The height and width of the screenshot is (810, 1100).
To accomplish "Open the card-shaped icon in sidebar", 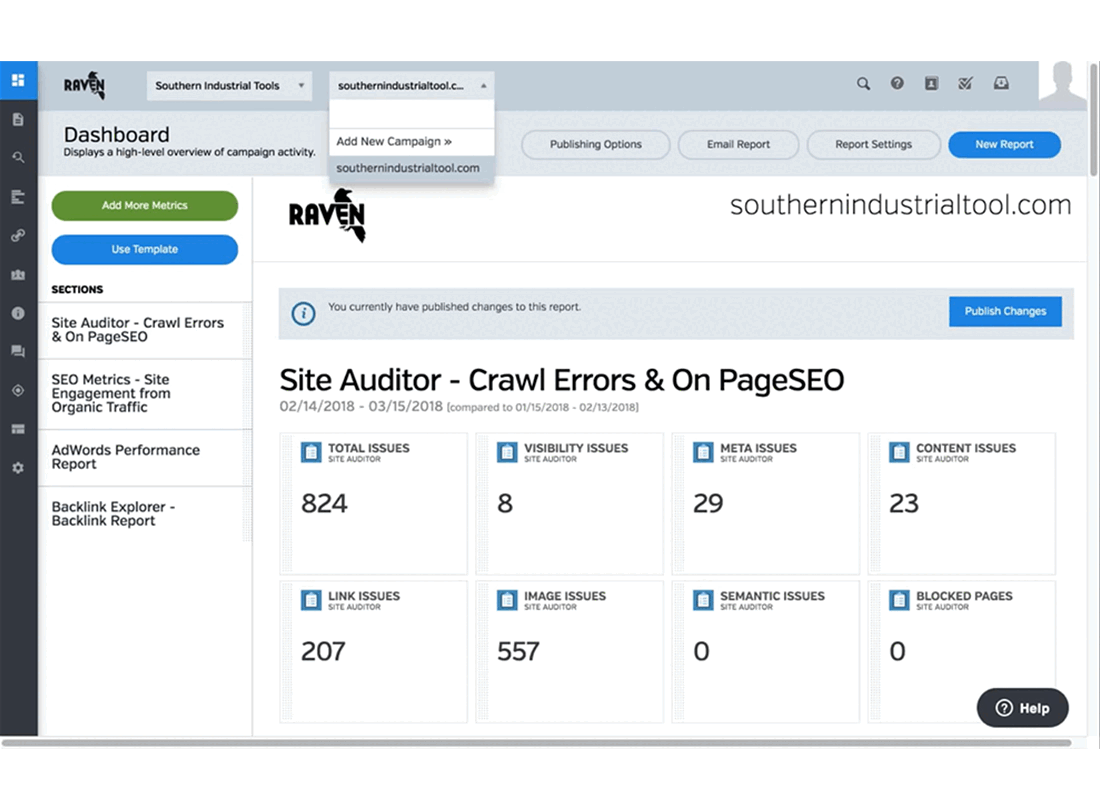I will [18, 428].
